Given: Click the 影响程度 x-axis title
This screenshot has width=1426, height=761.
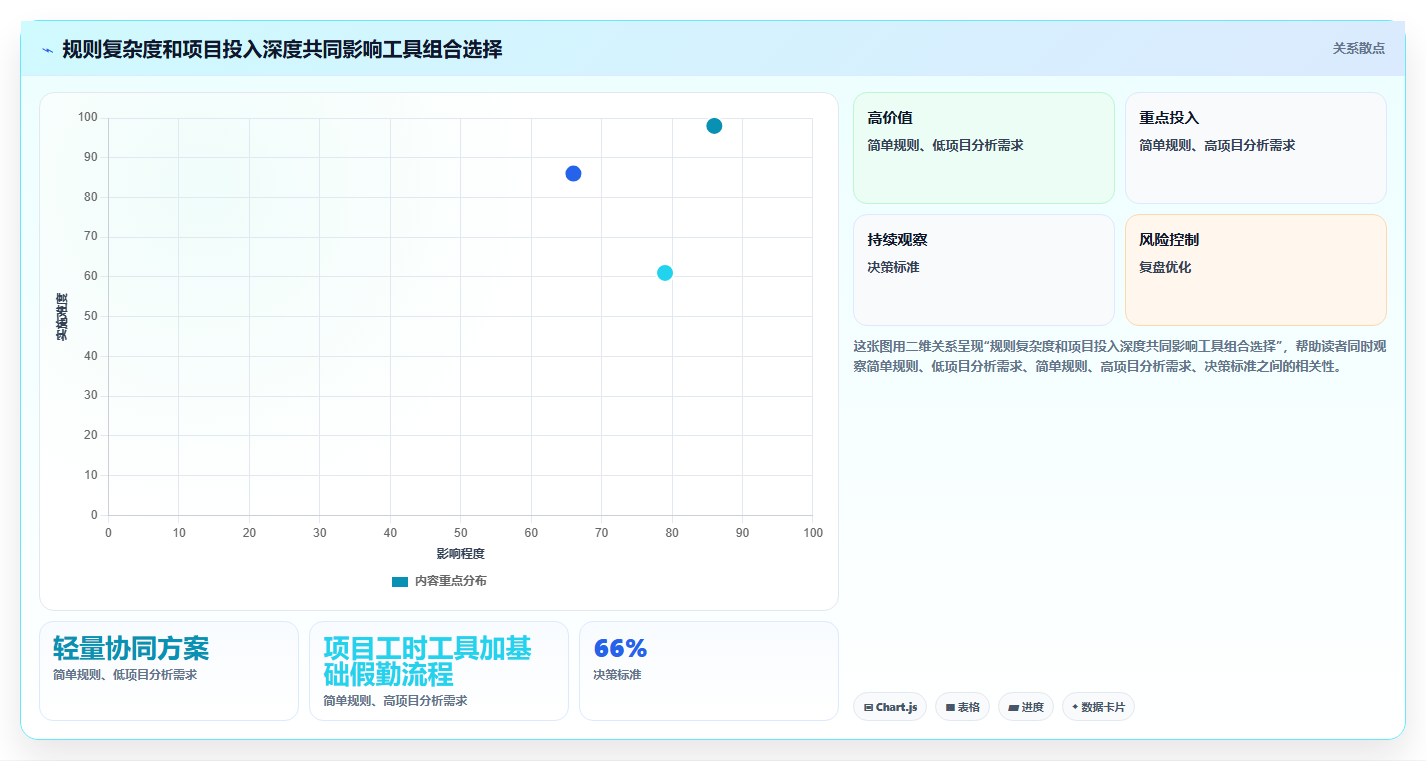Looking at the screenshot, I should coord(460,554).
